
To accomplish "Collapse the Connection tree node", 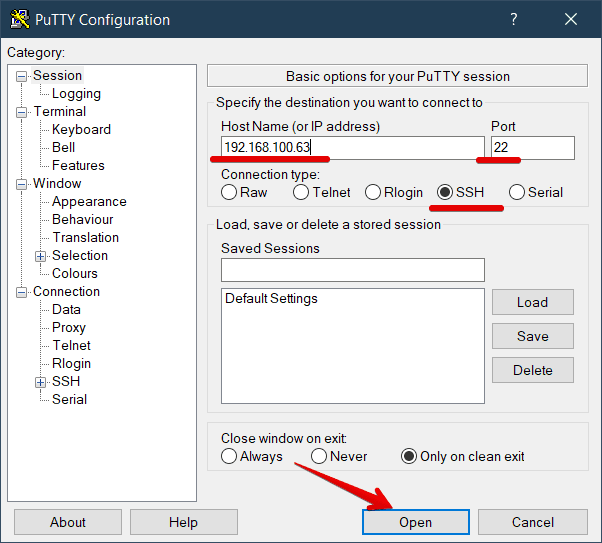I will (22, 293).
